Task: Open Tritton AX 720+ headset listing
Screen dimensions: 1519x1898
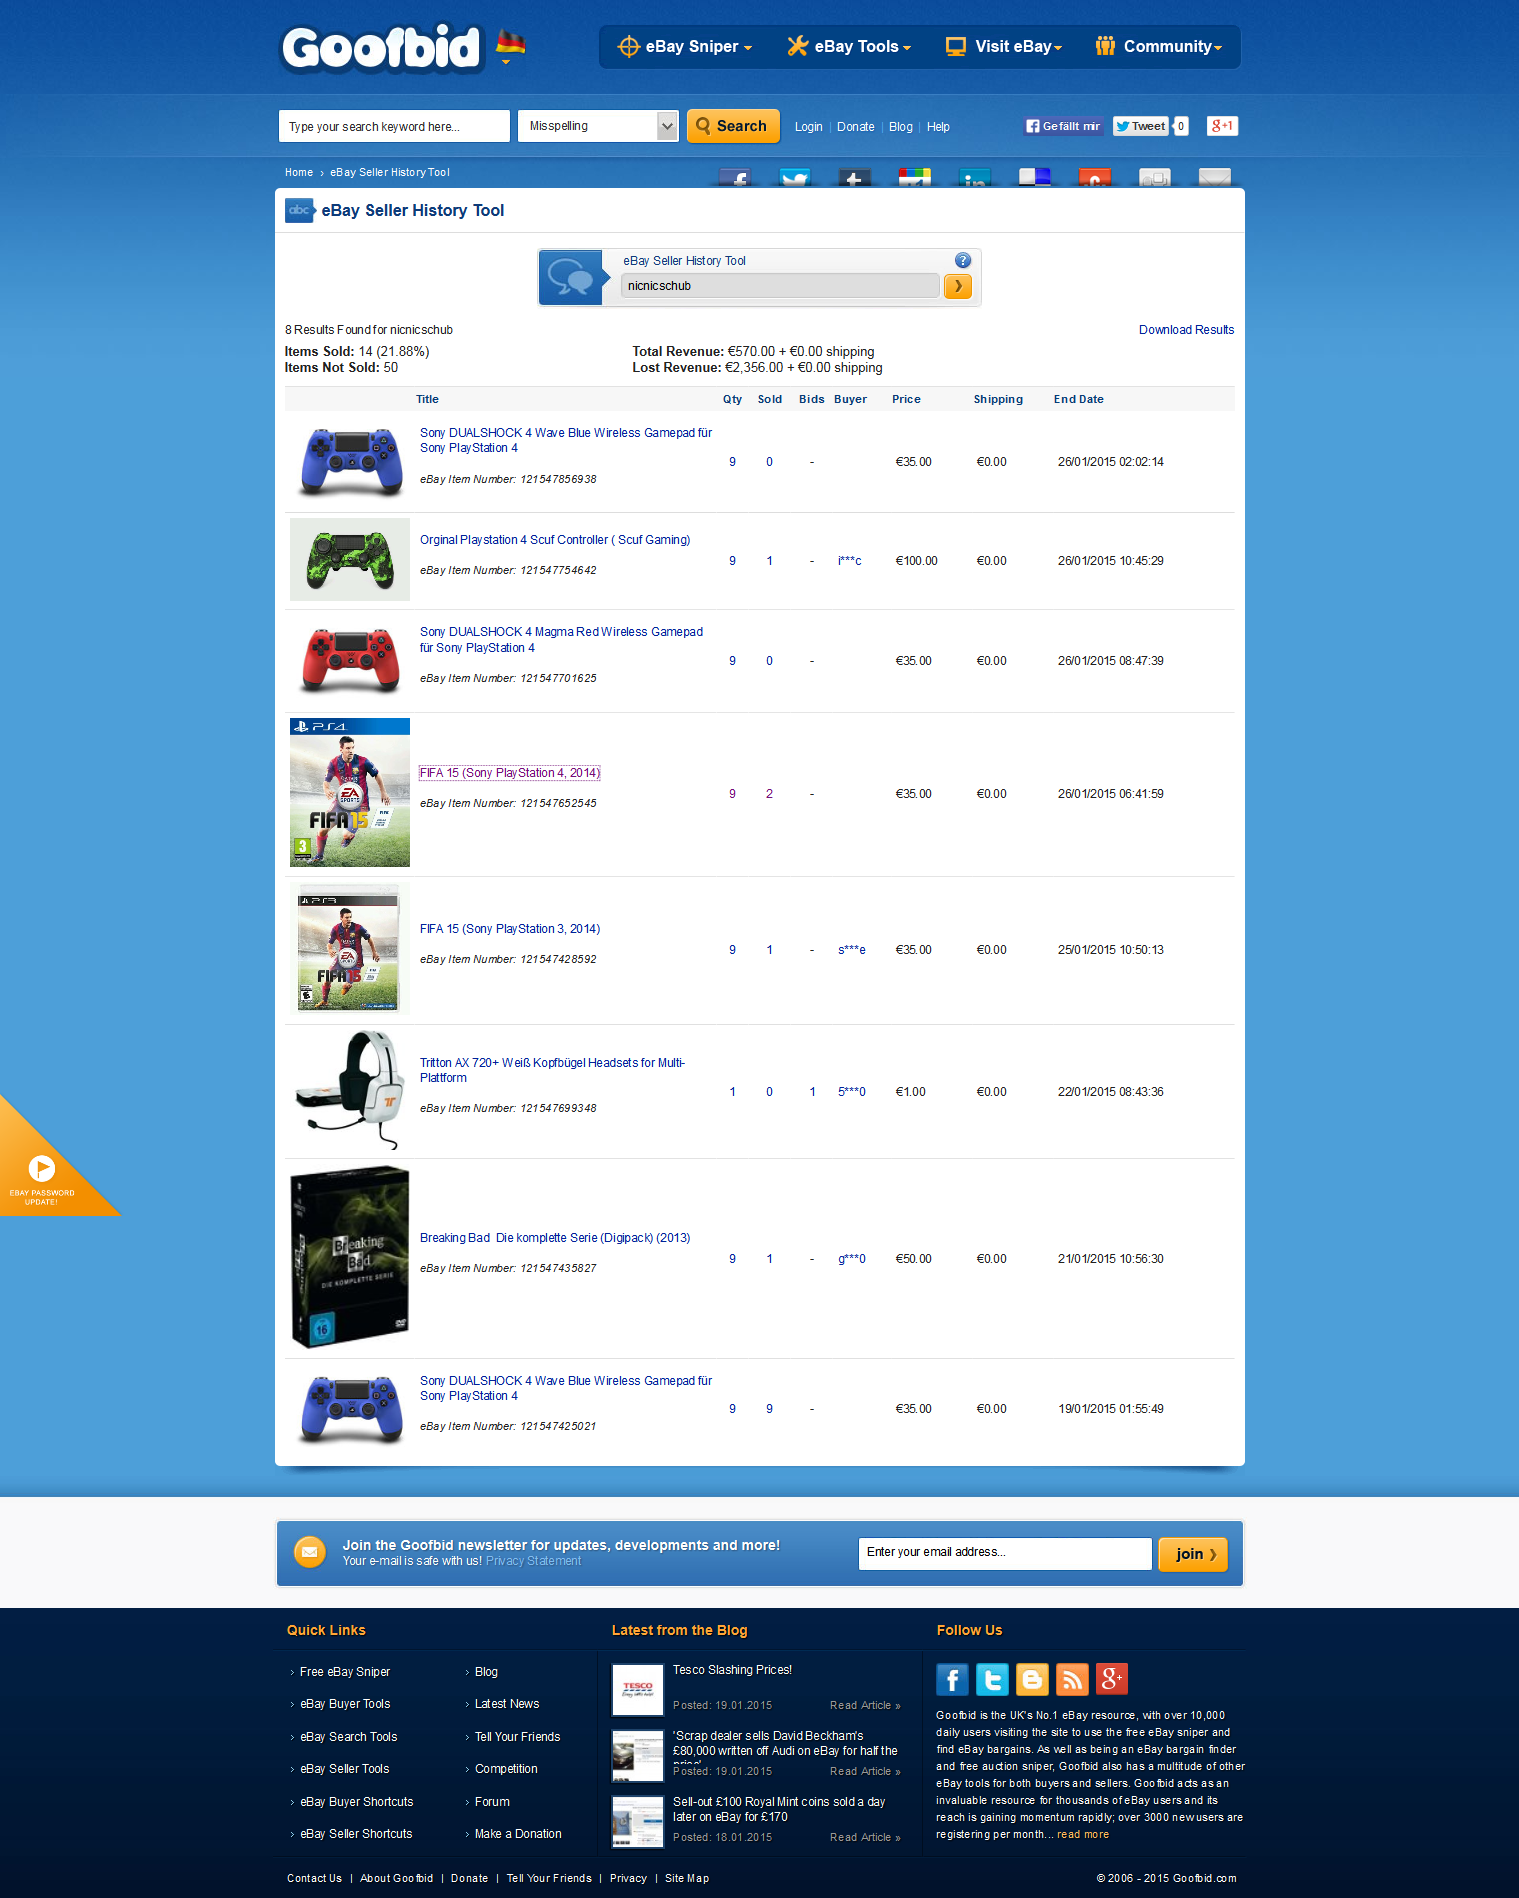Action: coord(552,1070)
